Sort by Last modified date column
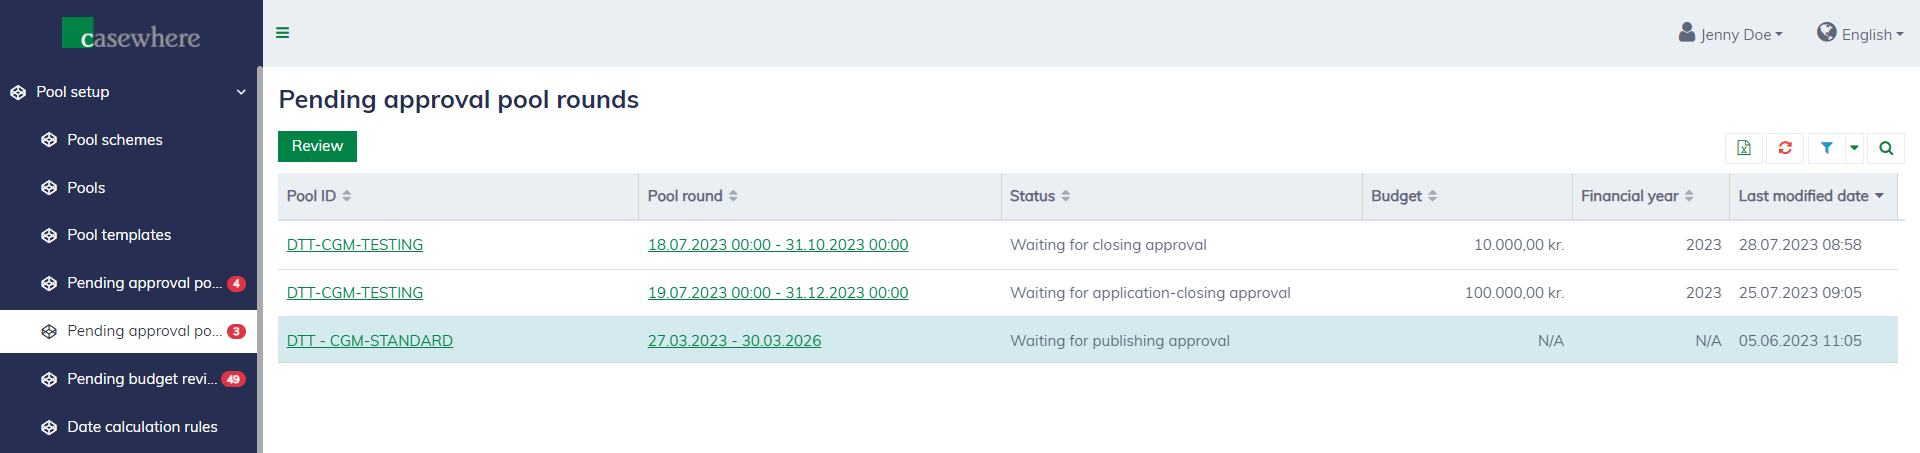Image resolution: width=1920 pixels, height=453 pixels. coord(1810,196)
